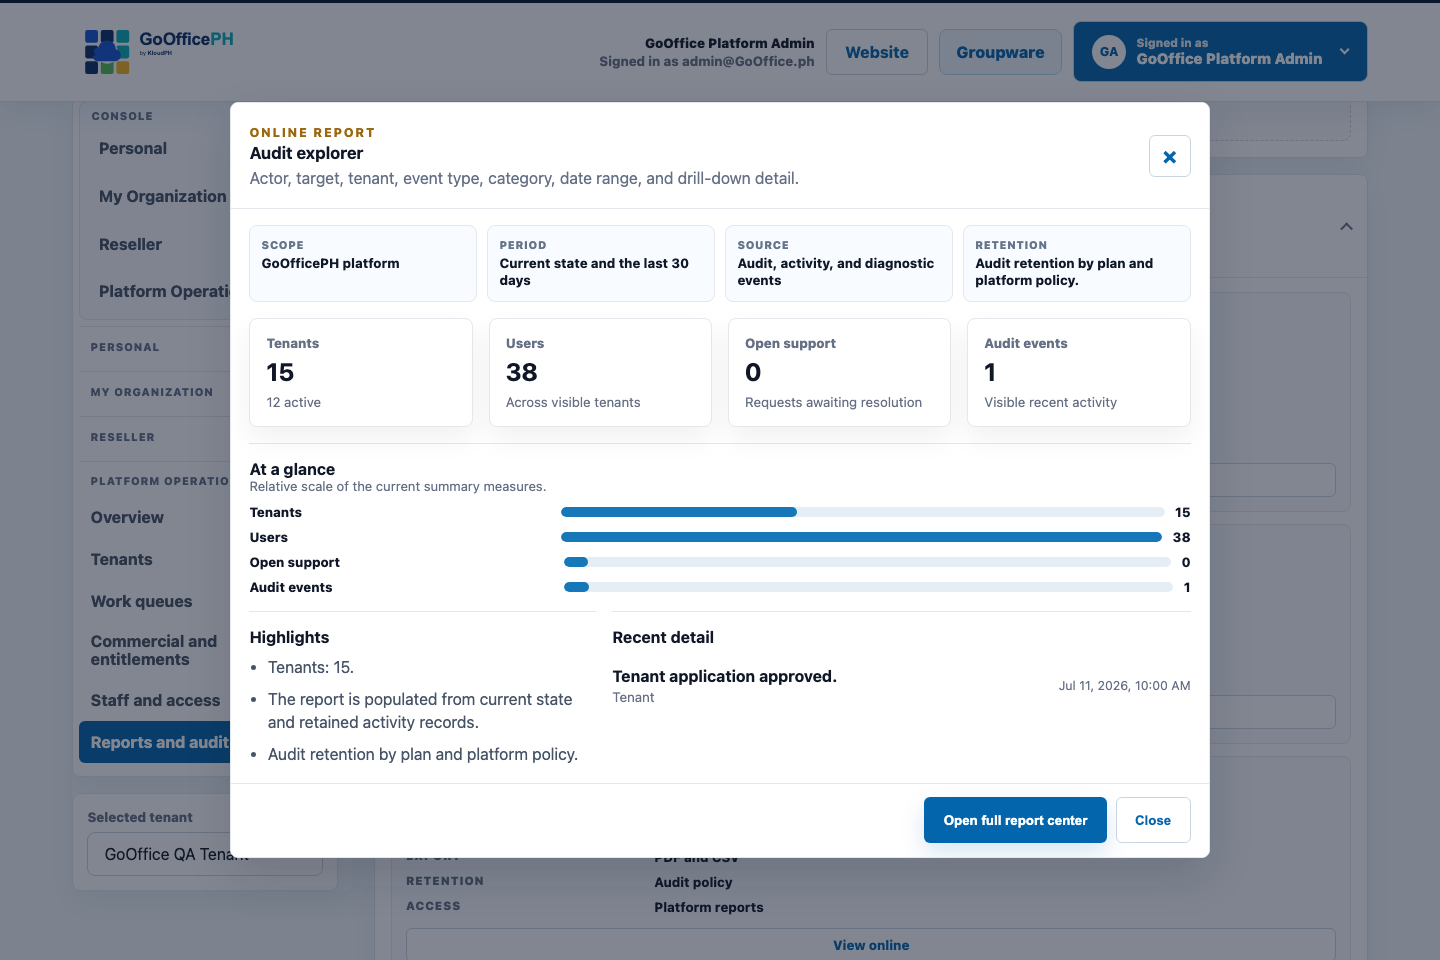Click the Open support progress bar
This screenshot has height=960, width=1440.
(x=867, y=562)
